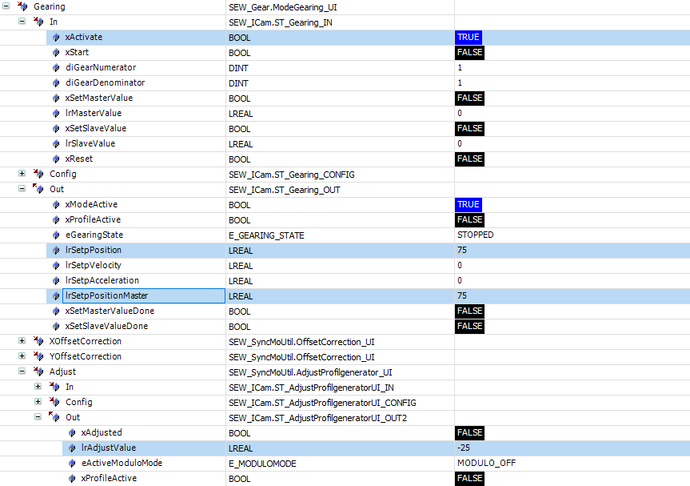Expand the Config node under Gearing

(22, 174)
